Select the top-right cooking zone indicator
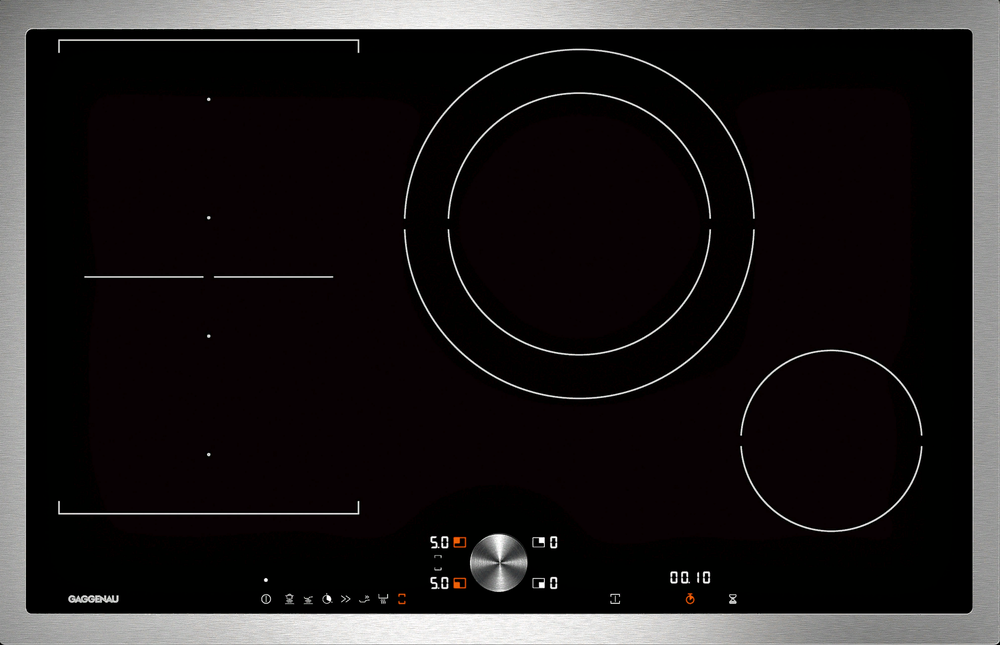 coord(539,542)
